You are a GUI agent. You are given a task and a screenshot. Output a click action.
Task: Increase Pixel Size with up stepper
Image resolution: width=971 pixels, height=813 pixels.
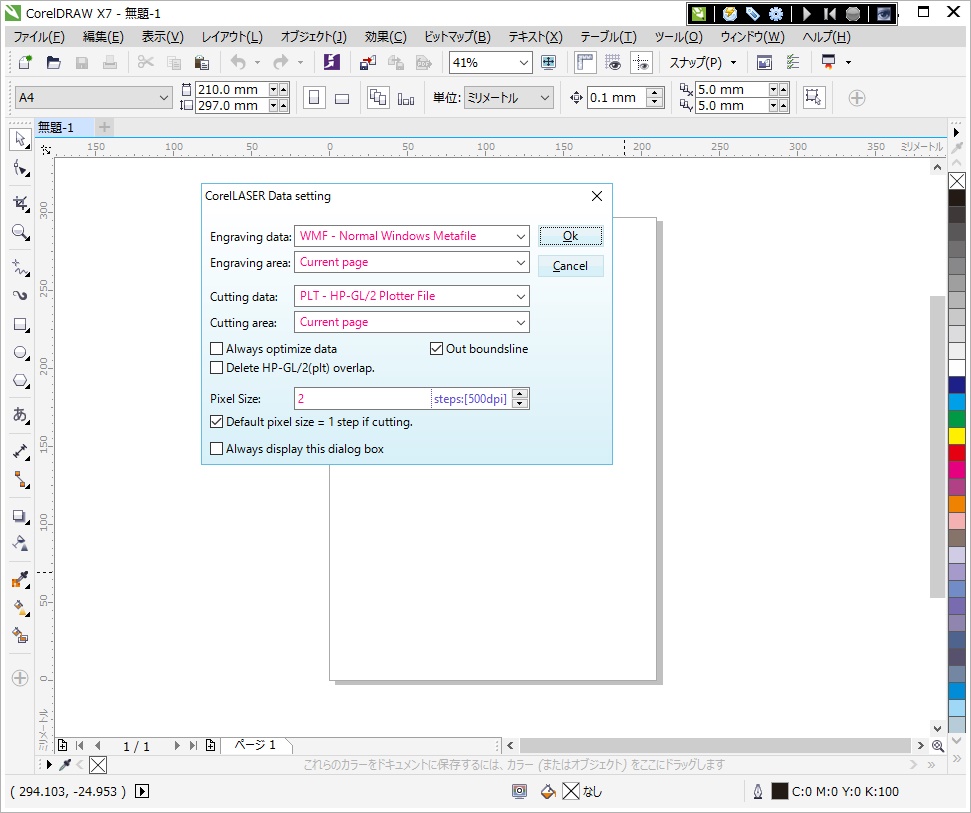coord(521,394)
